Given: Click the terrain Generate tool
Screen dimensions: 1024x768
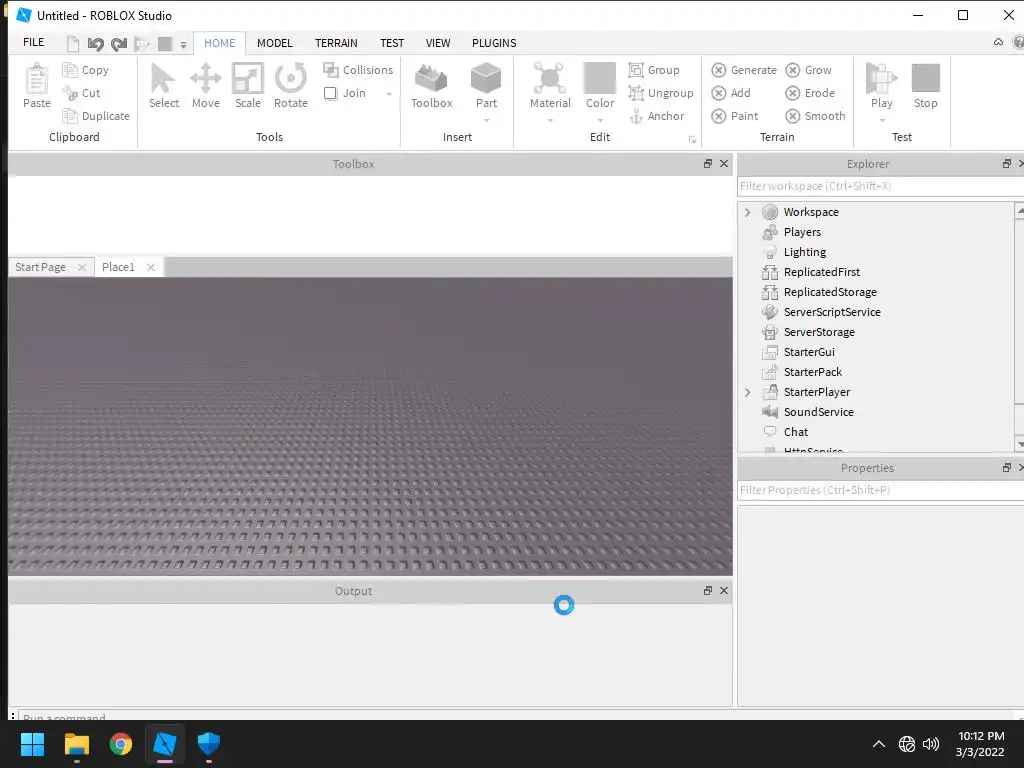Looking at the screenshot, I should [744, 70].
